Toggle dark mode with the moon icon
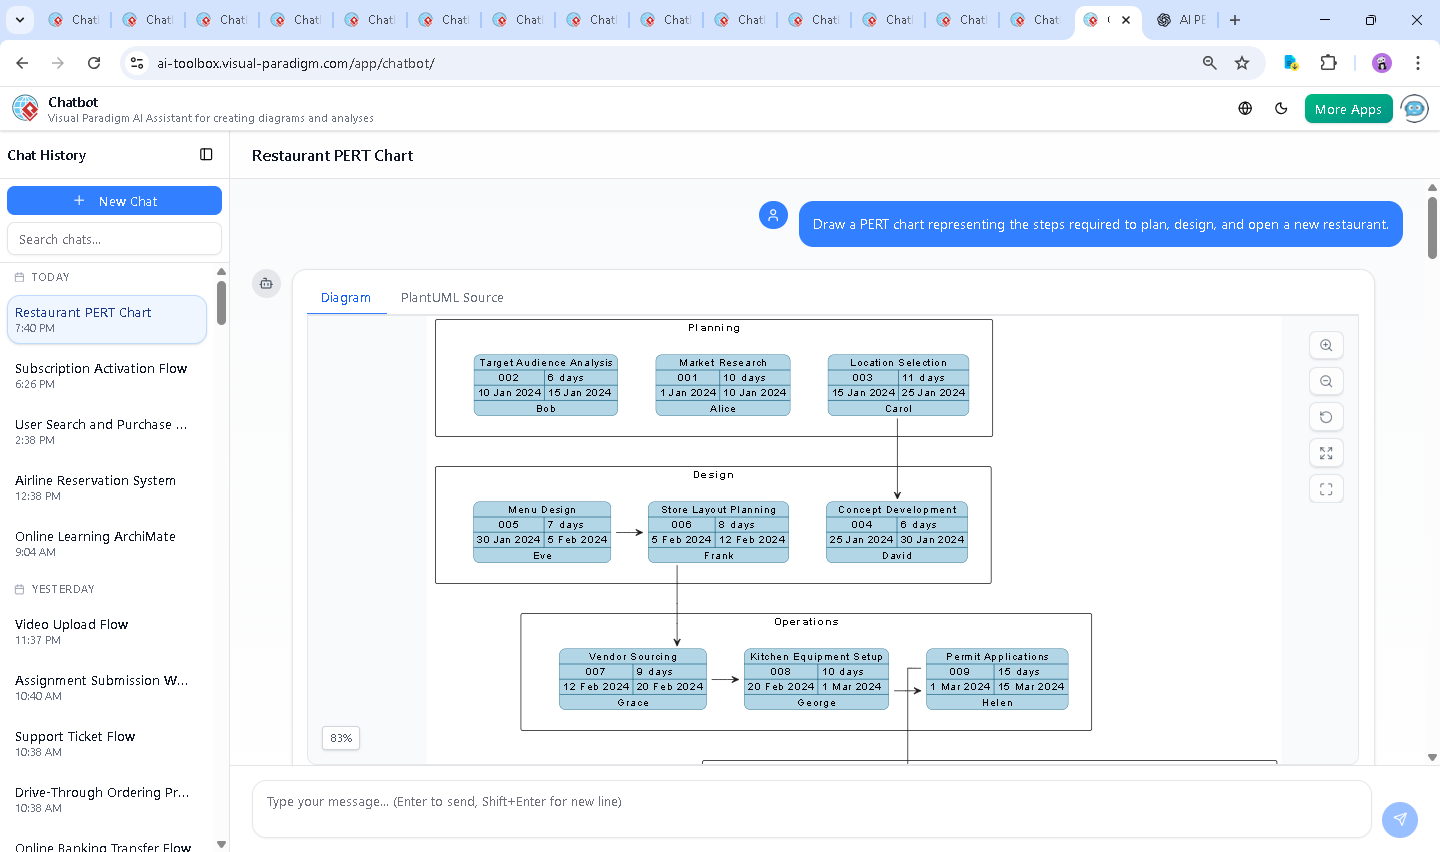The width and height of the screenshot is (1440, 852). 1281,108
